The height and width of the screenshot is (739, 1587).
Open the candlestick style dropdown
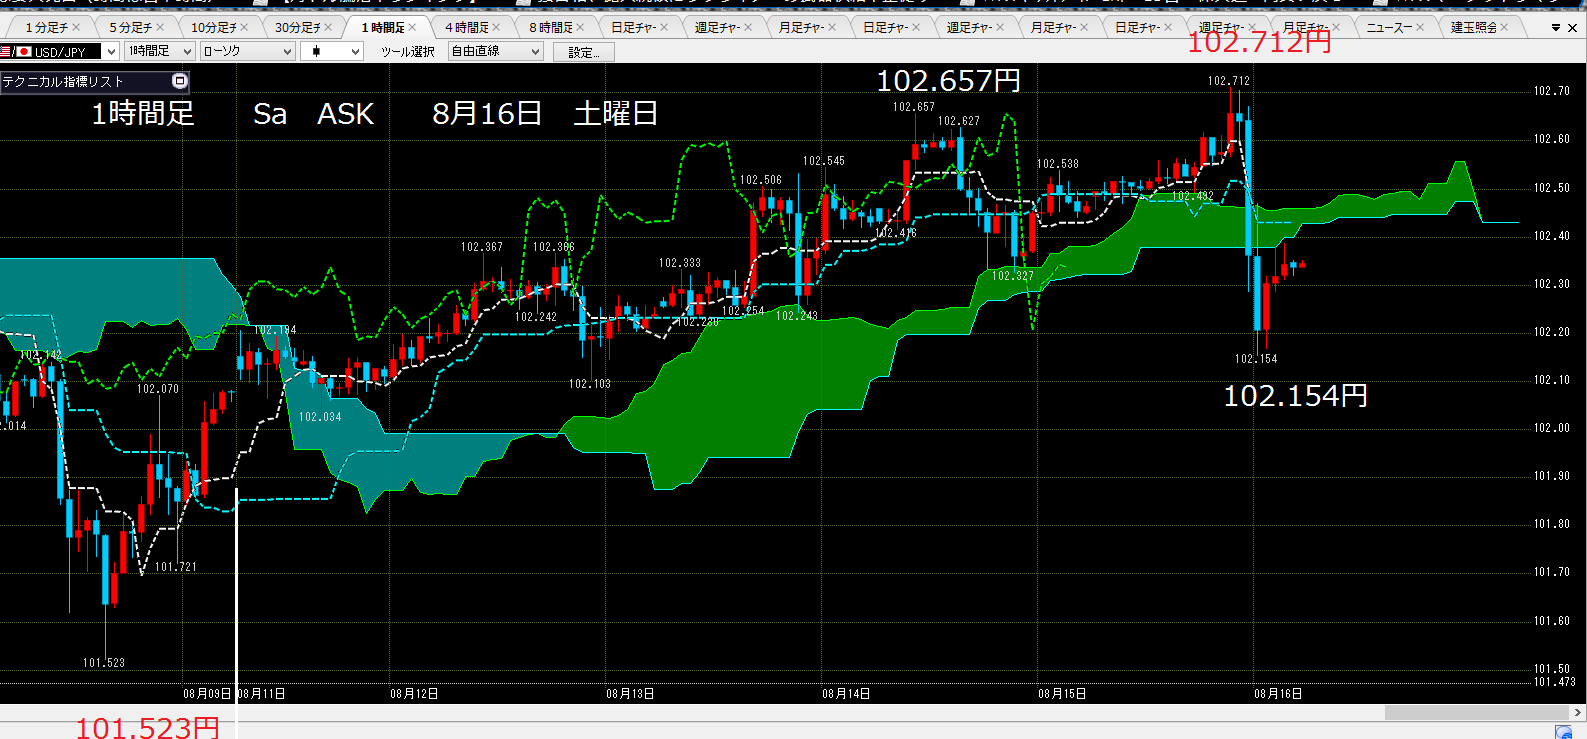pyautogui.click(x=330, y=51)
